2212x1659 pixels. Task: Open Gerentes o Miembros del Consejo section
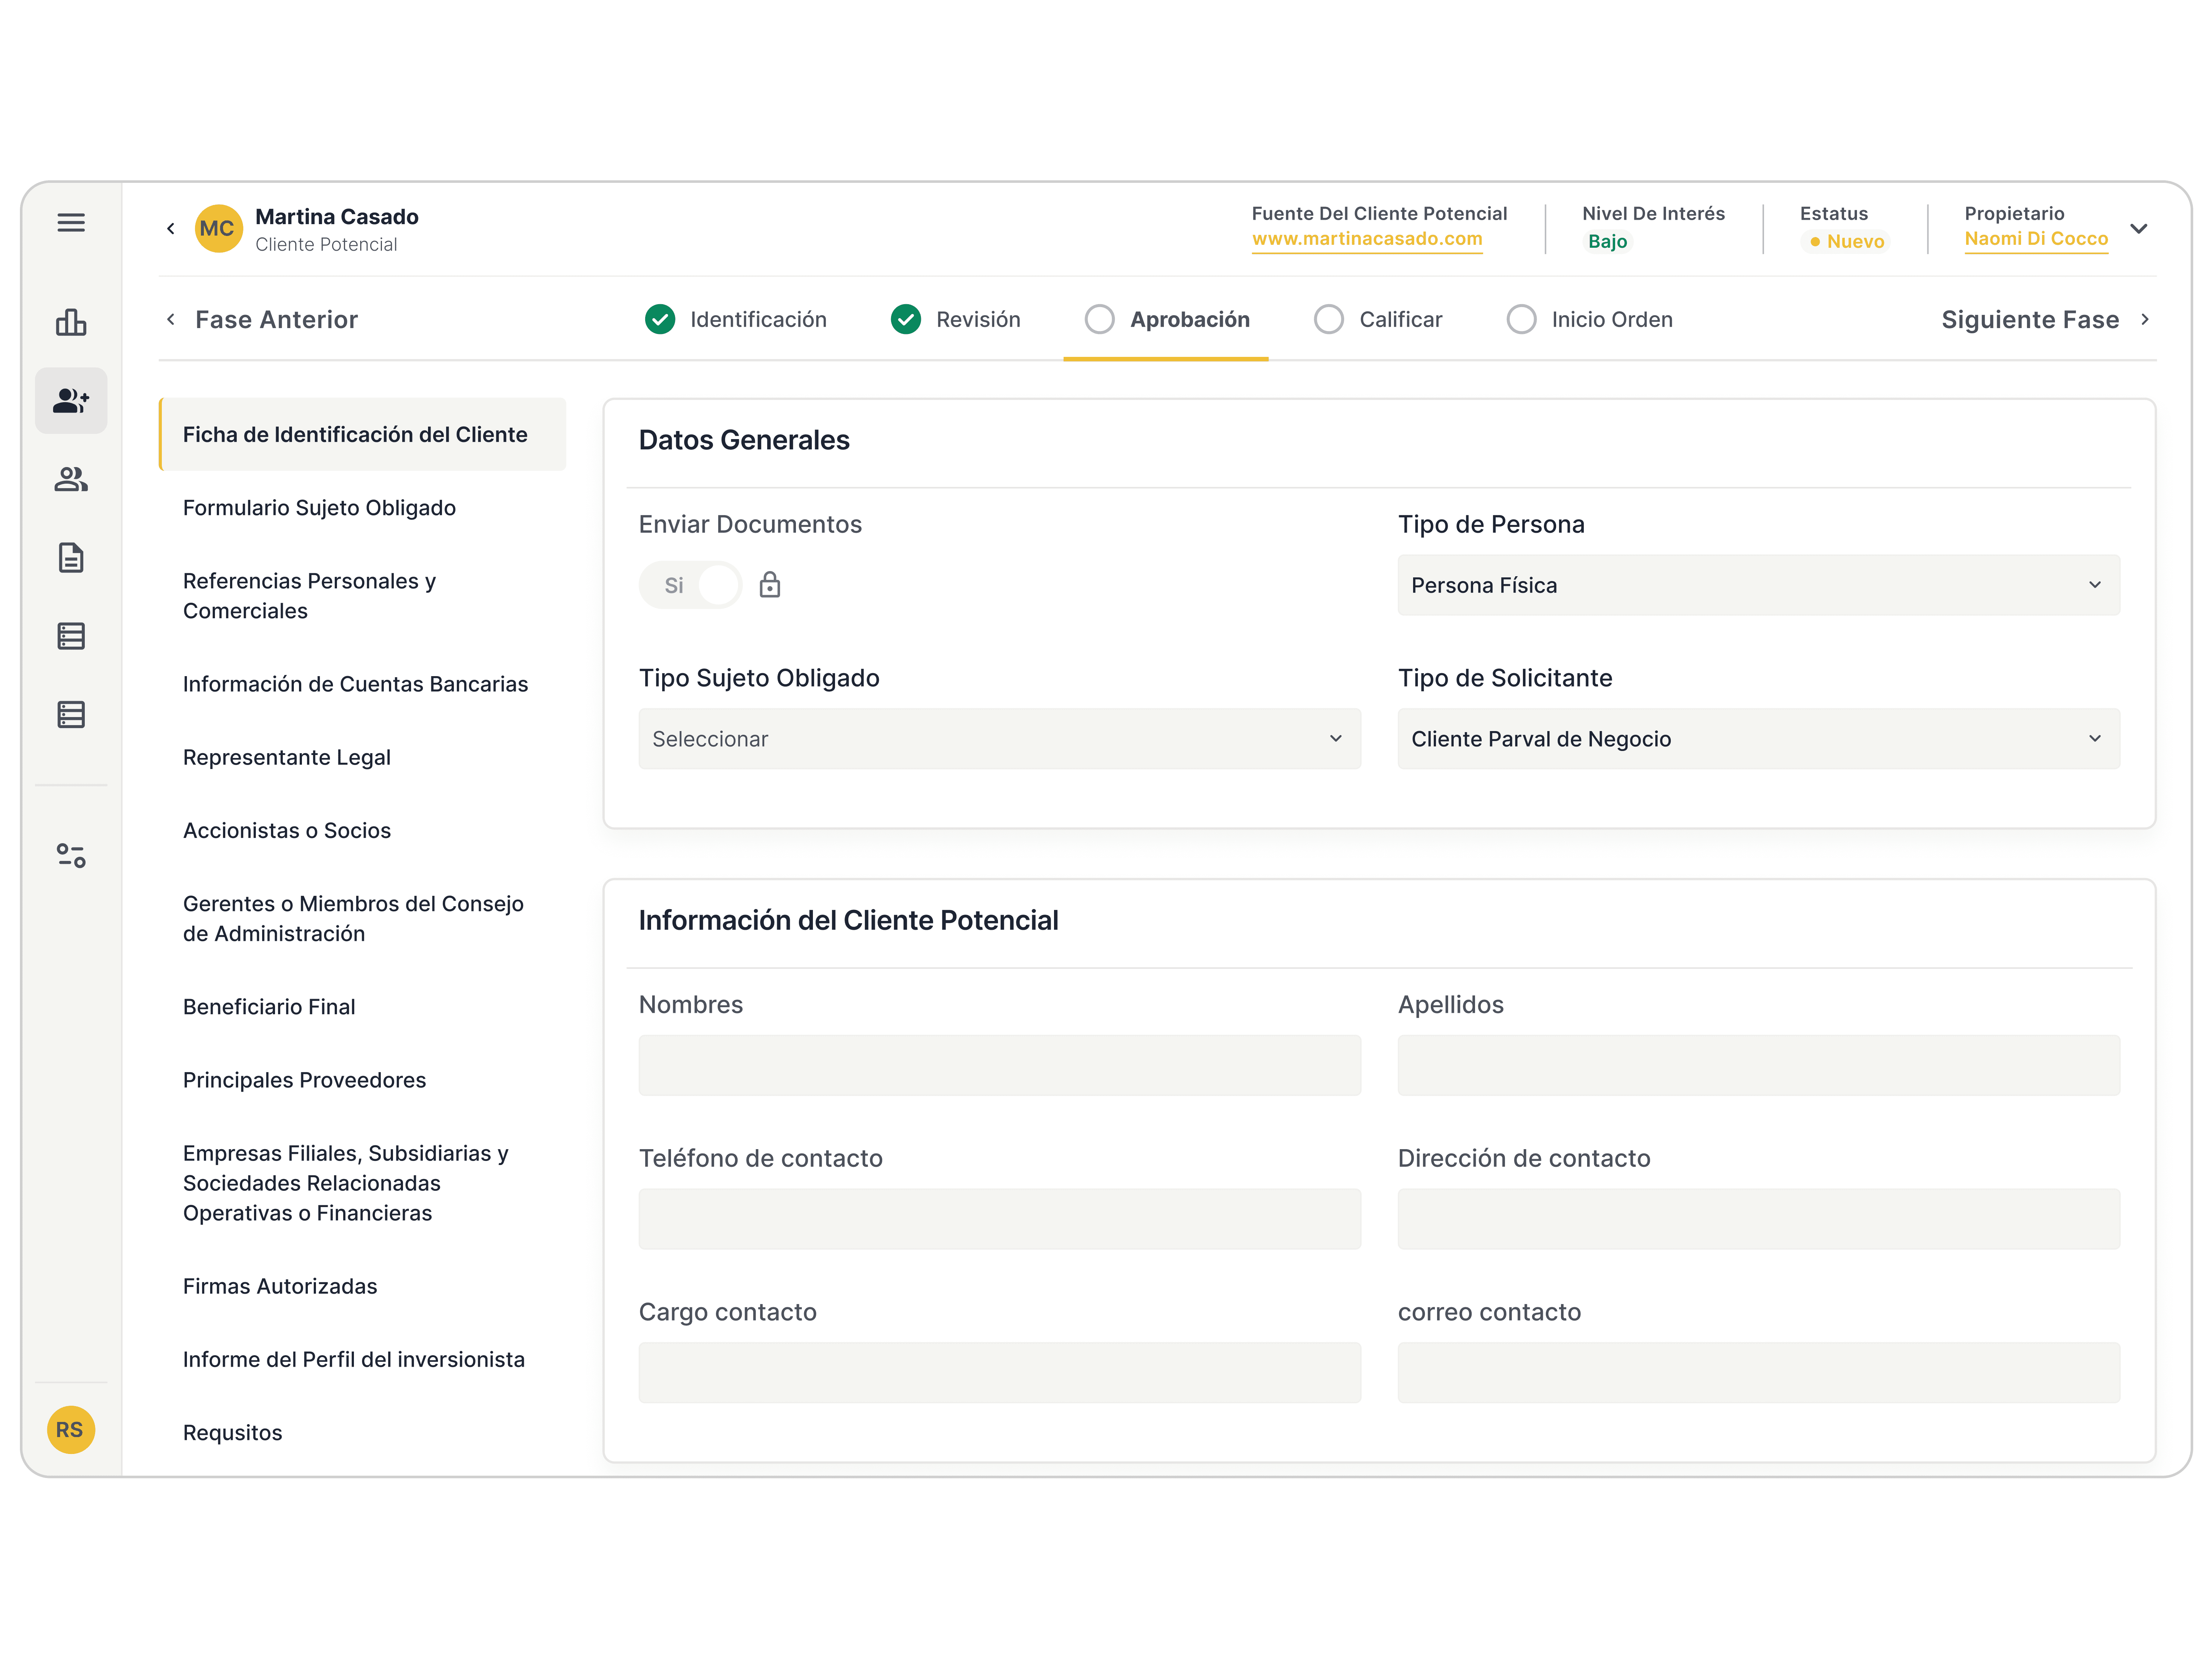tap(353, 919)
